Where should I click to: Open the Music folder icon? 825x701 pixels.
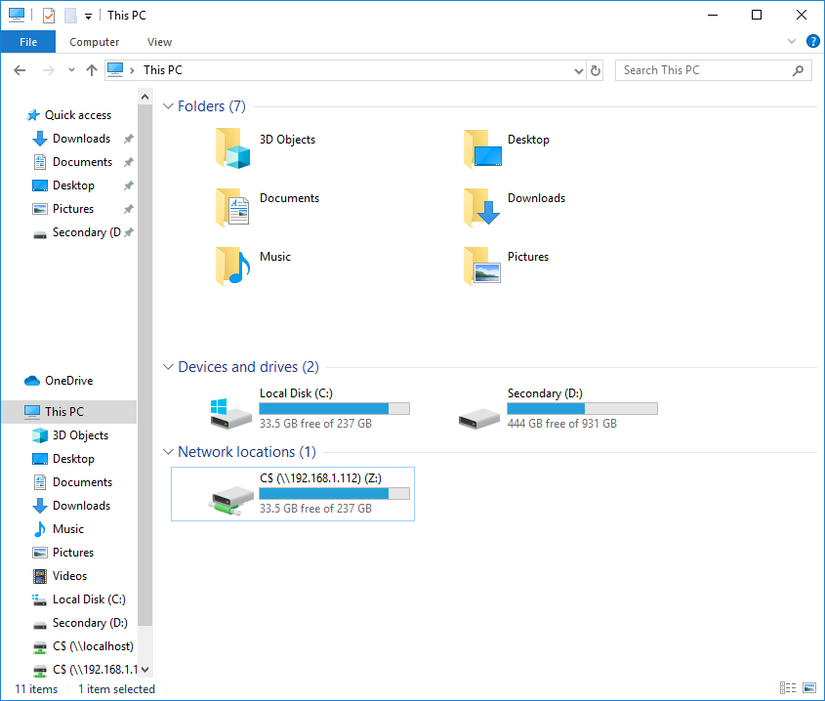click(x=233, y=266)
